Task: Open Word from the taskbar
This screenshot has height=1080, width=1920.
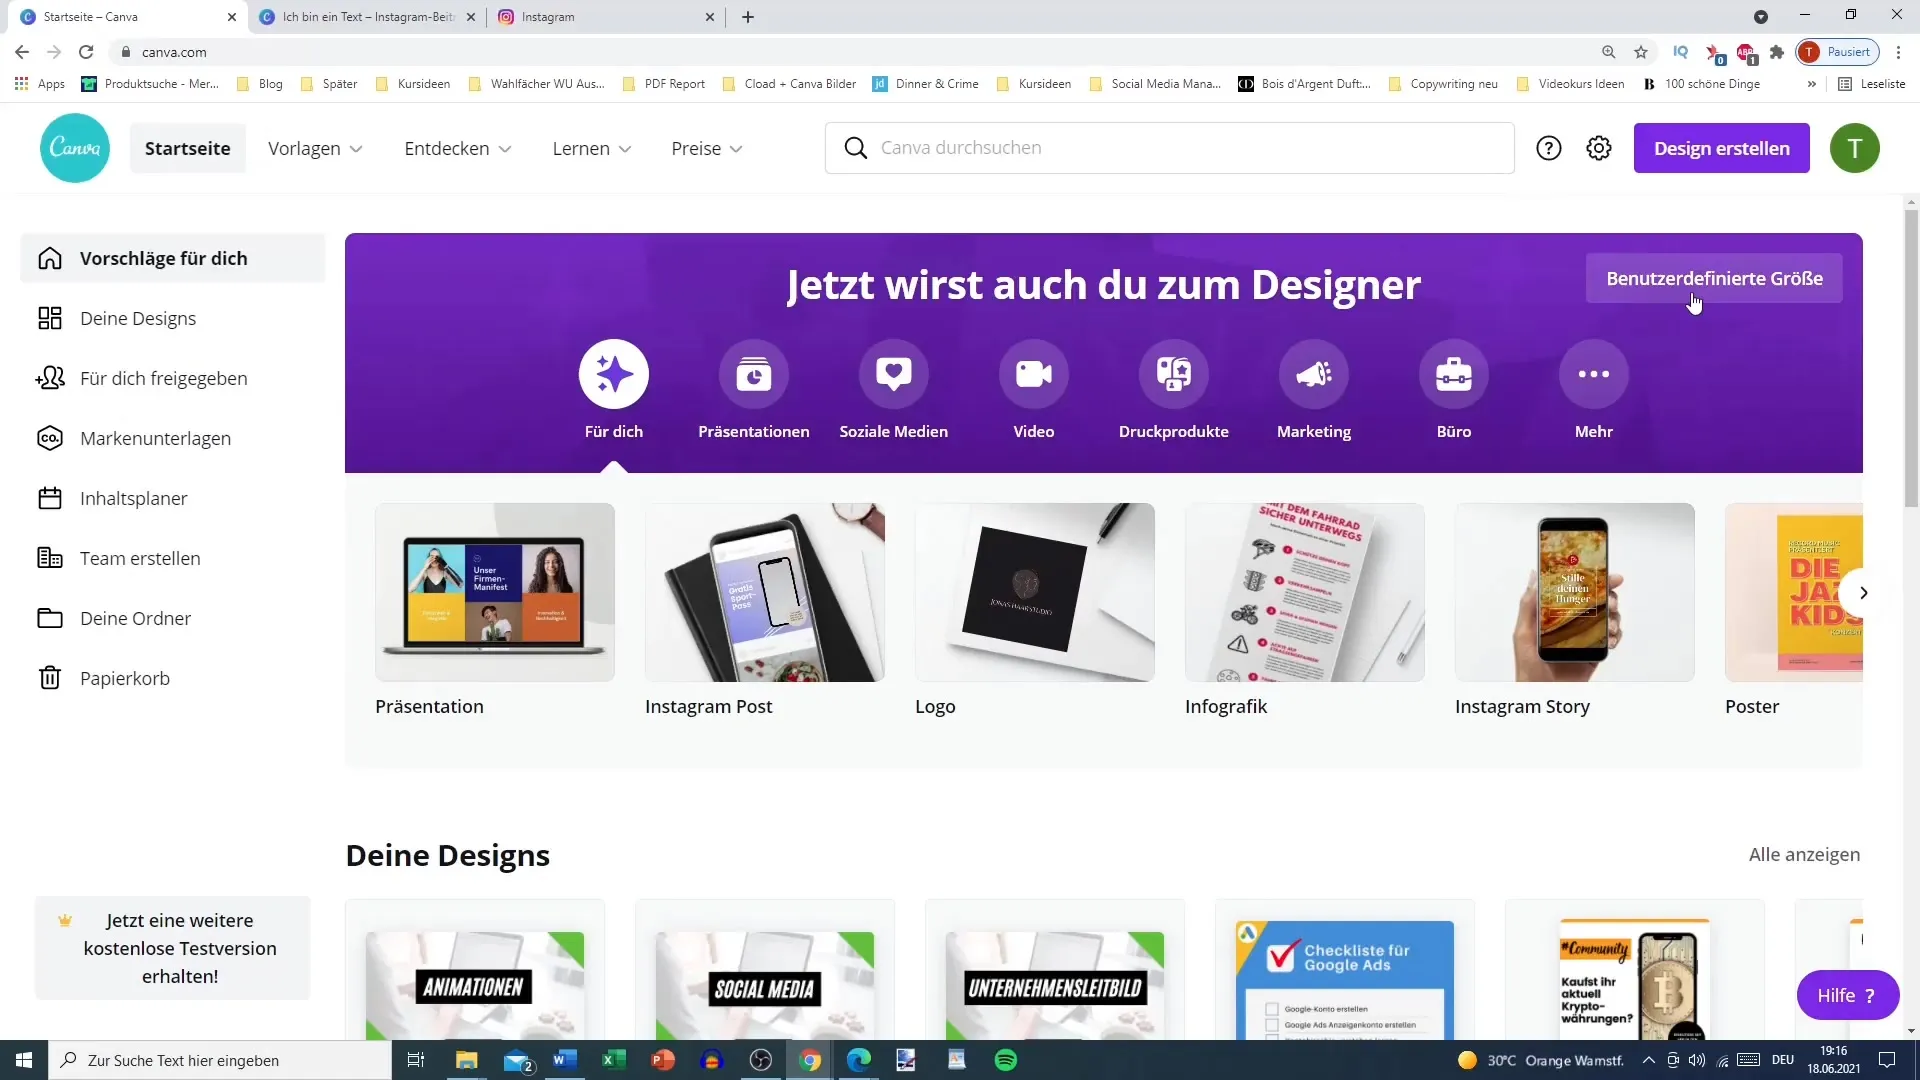Action: pyautogui.click(x=565, y=1060)
